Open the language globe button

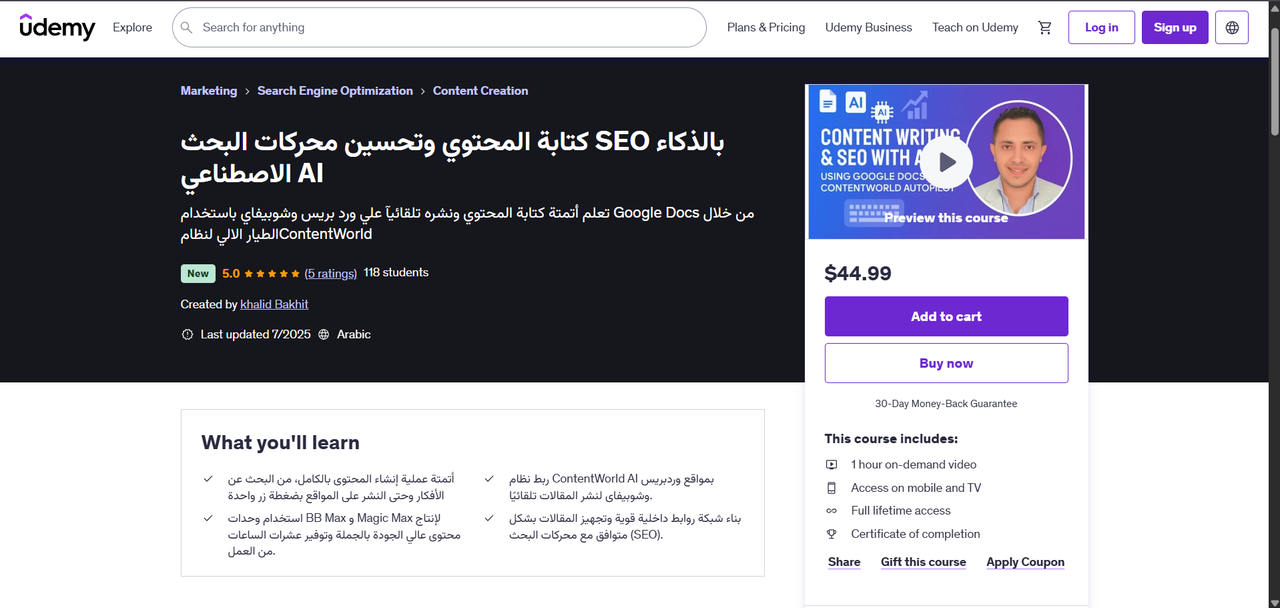(x=1232, y=28)
